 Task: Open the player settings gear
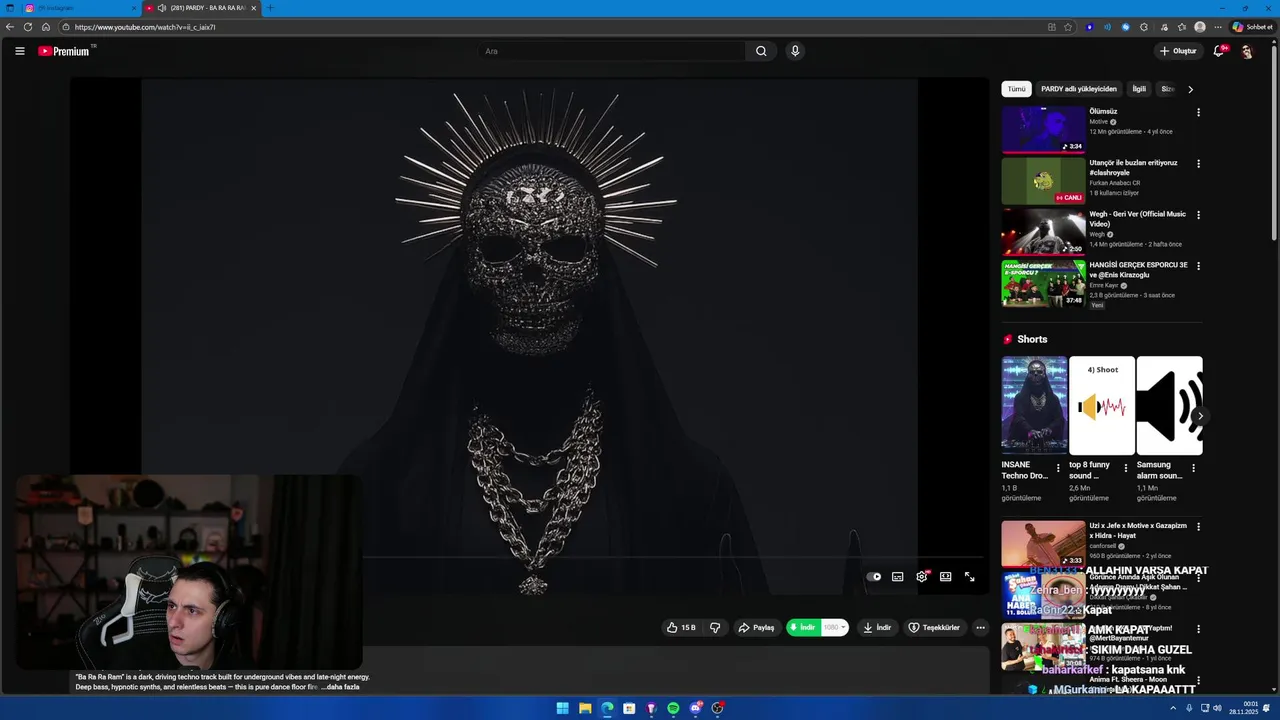[922, 577]
